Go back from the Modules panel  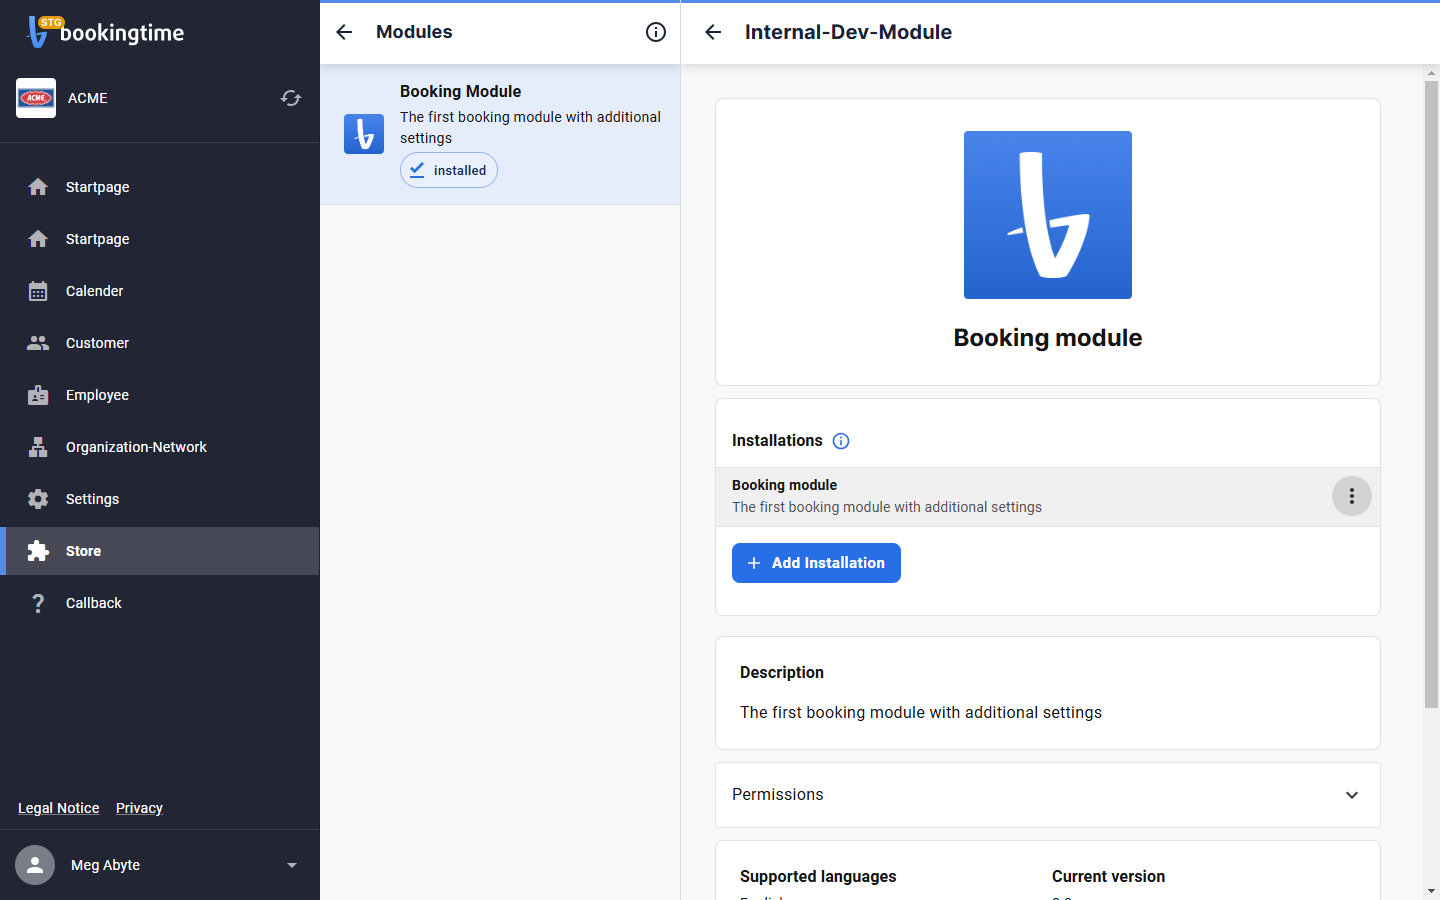[344, 32]
